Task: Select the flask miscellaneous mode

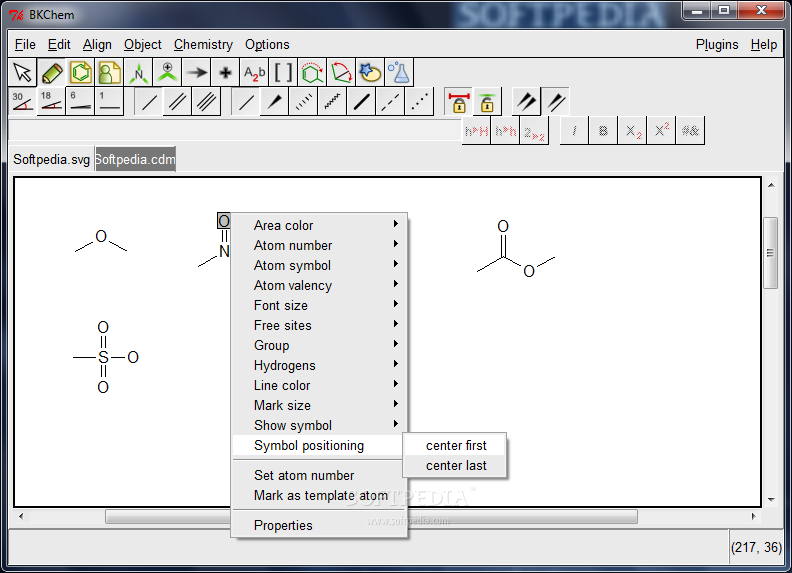Action: (399, 73)
